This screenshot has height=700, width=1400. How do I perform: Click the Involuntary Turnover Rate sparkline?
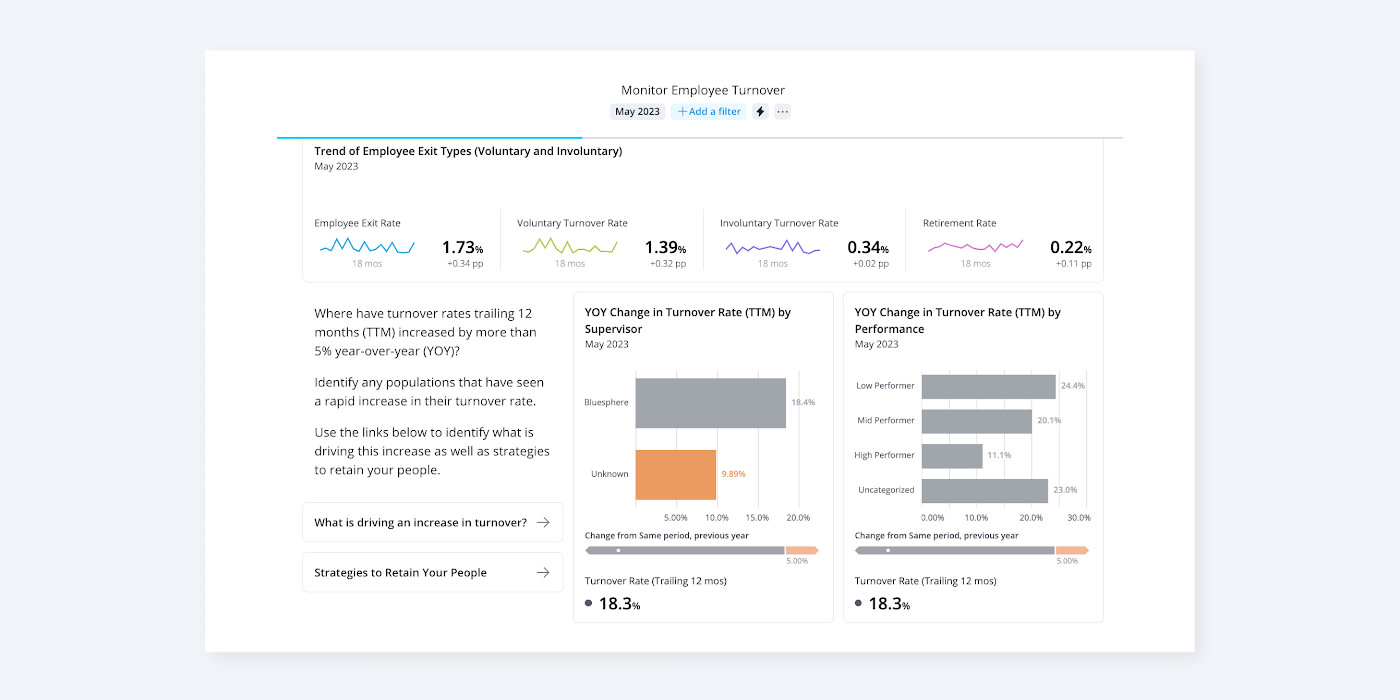(773, 245)
